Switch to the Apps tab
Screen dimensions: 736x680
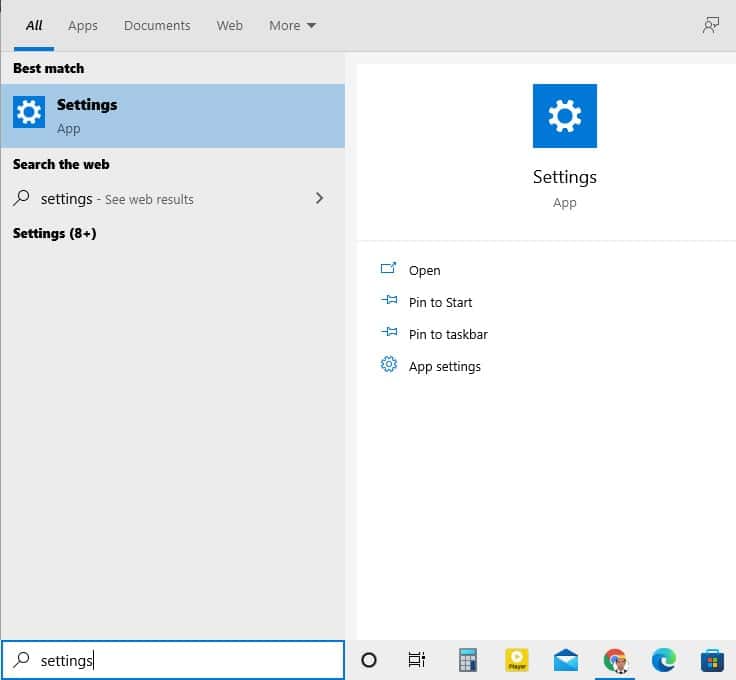(83, 26)
